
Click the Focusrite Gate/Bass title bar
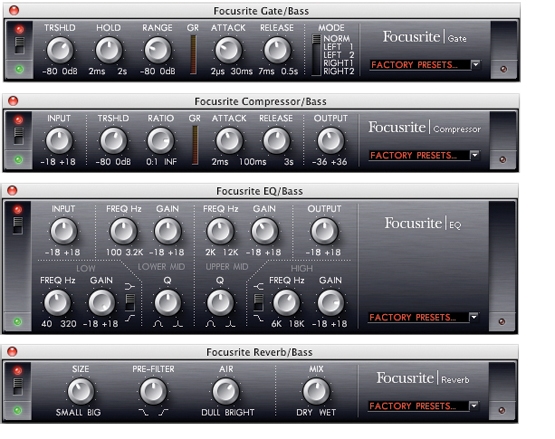262,11
